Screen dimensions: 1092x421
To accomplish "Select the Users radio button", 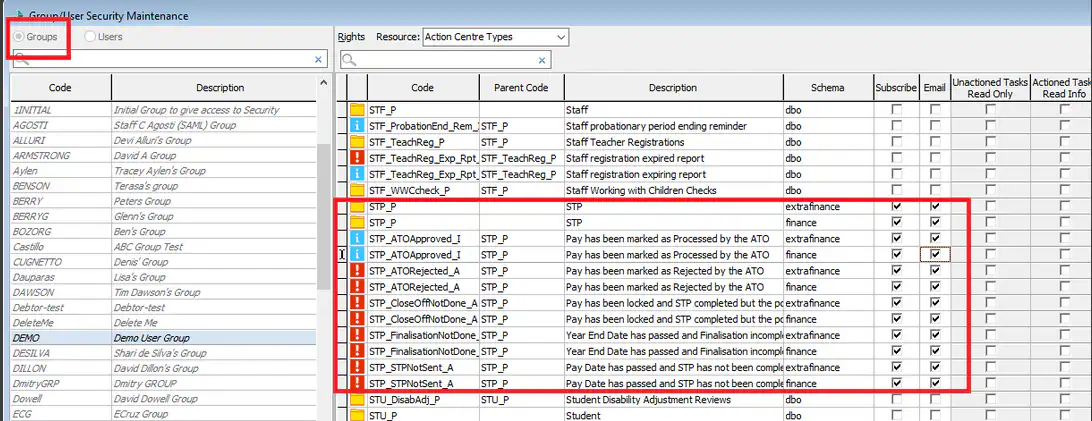I will tap(90, 37).
